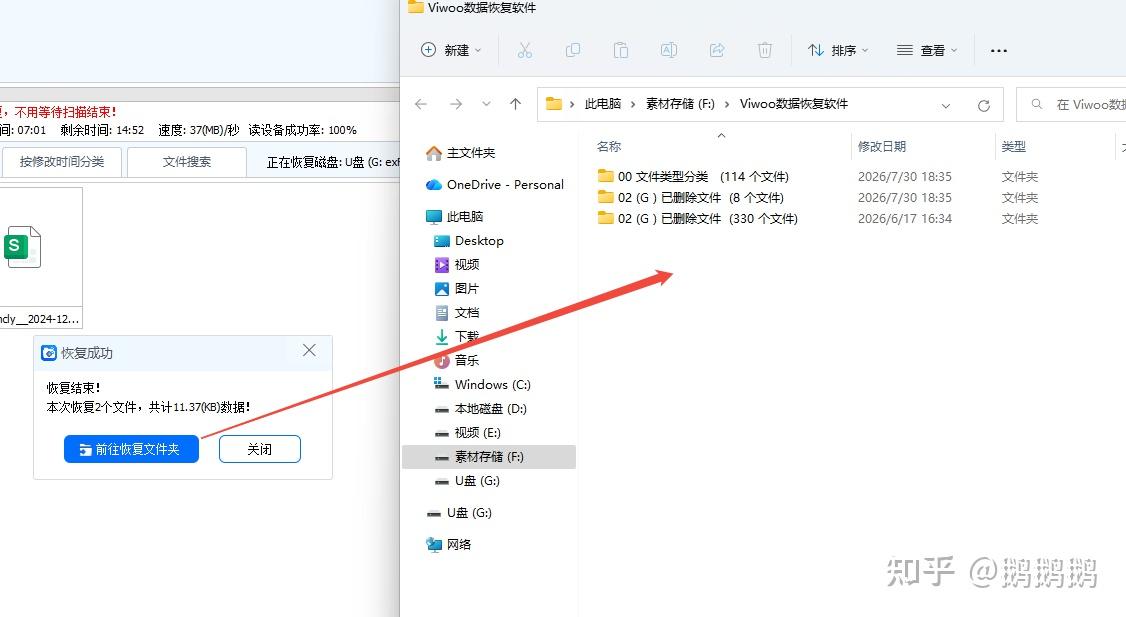Open 图片 in the navigation pane
The image size is (1126, 617).
pyautogui.click(x=467, y=289)
